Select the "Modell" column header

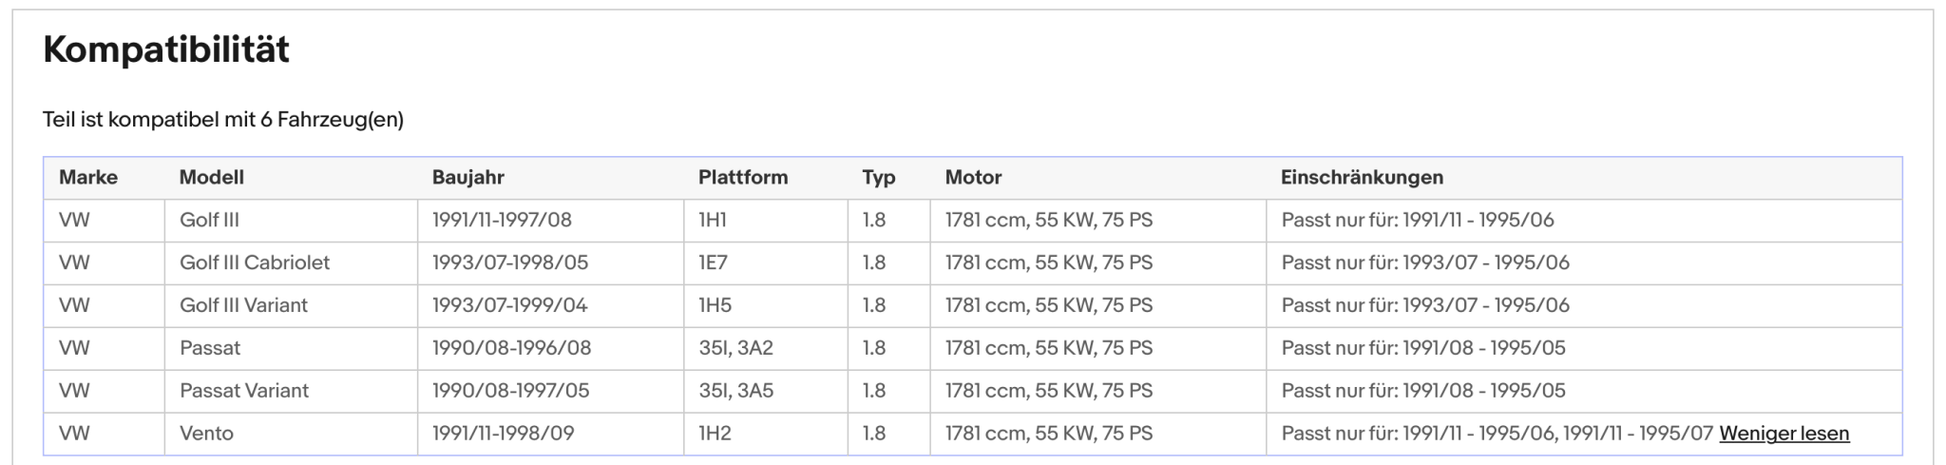(211, 177)
